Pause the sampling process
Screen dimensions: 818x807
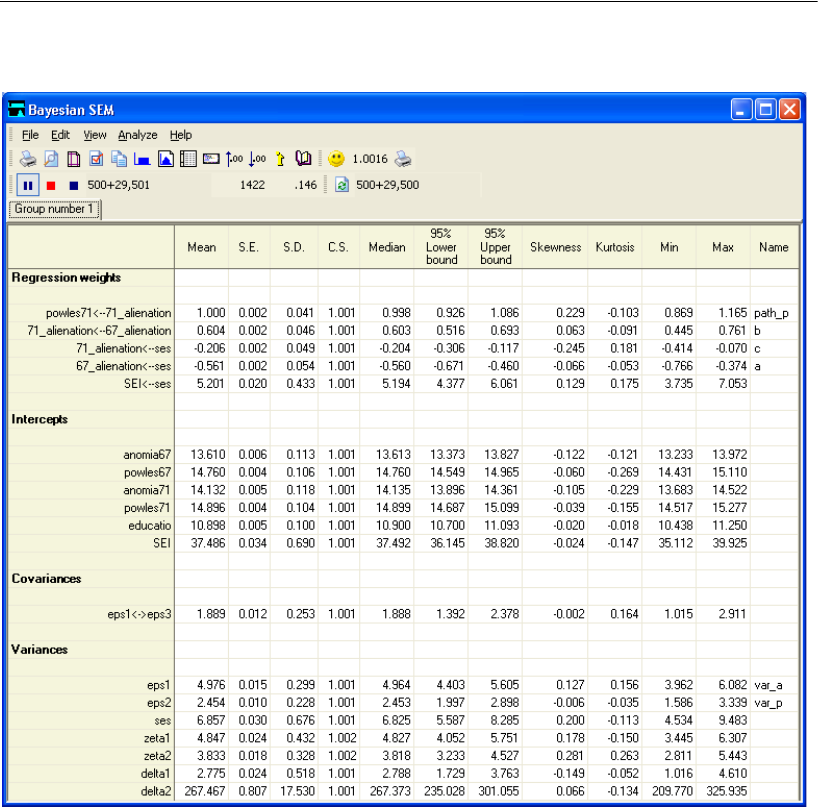28,185
